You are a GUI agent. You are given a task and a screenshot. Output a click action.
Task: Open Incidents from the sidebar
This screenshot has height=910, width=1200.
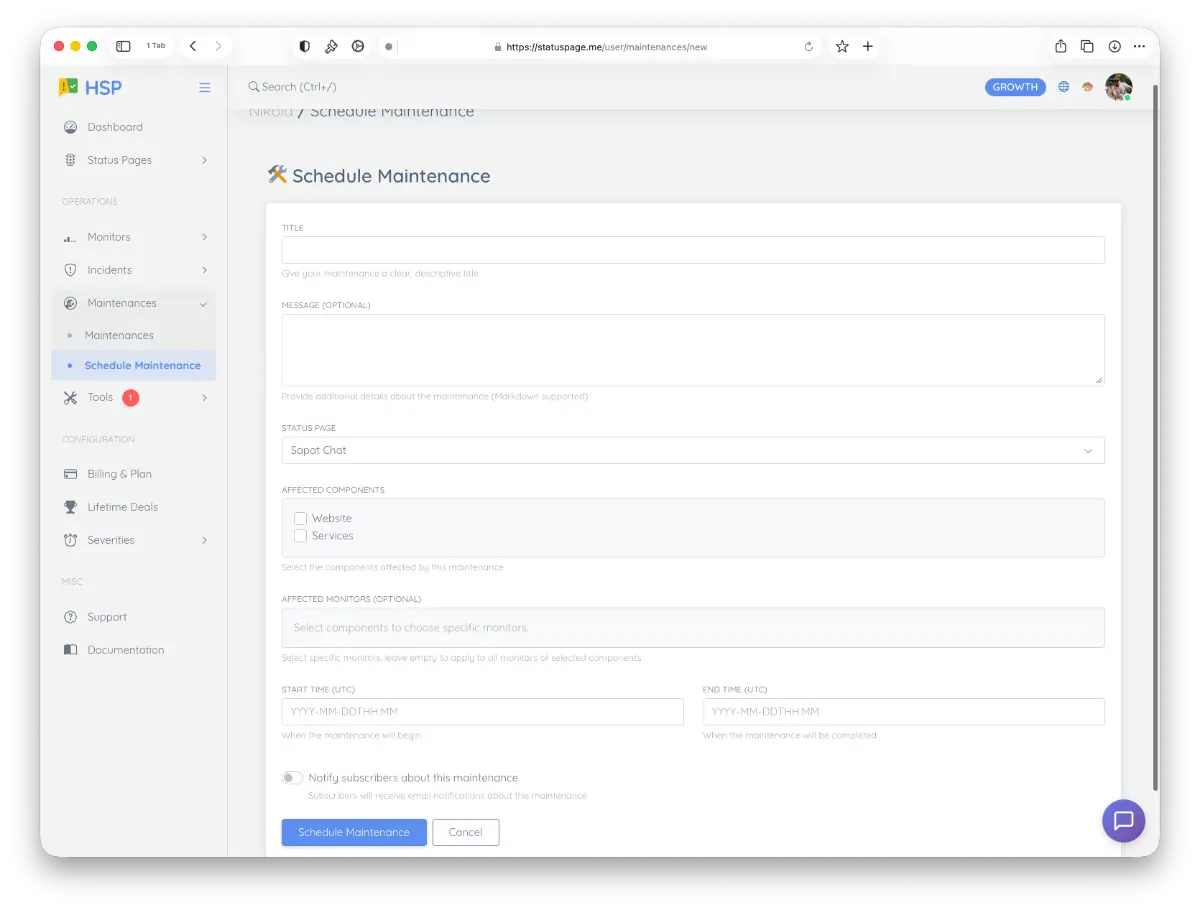tap(110, 269)
